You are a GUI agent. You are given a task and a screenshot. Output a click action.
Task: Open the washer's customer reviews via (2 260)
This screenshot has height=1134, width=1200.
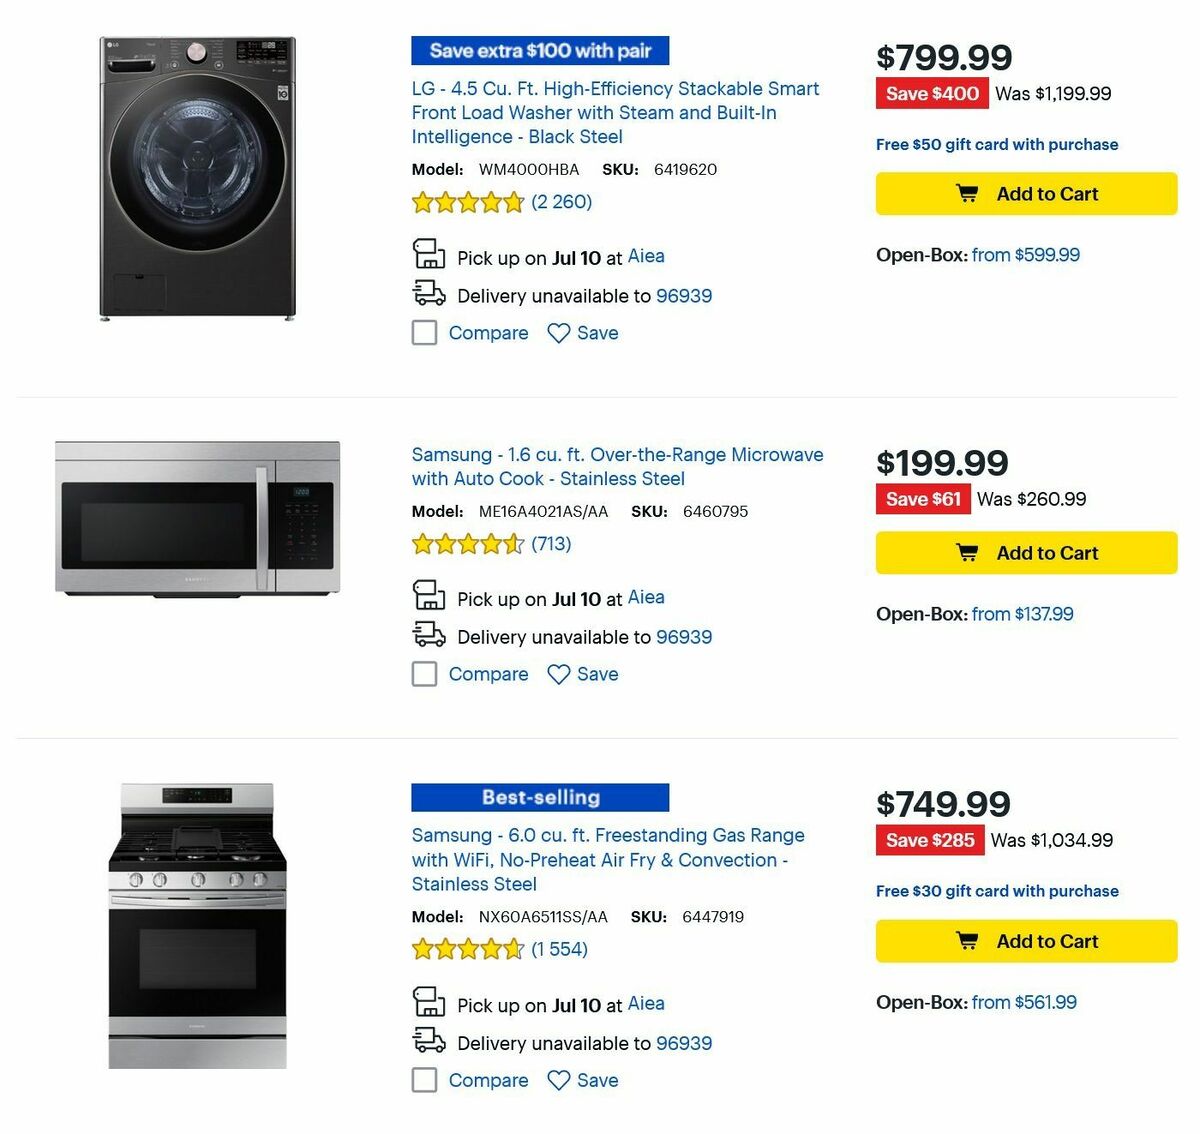561,201
